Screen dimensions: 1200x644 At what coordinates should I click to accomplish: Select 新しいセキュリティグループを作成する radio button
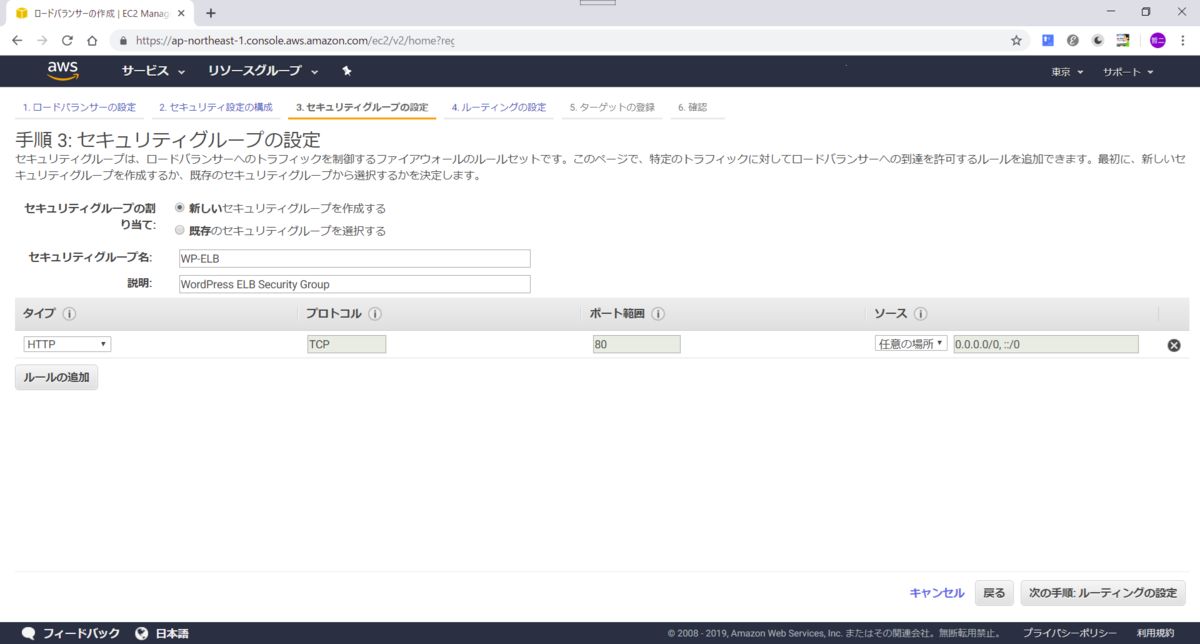[x=180, y=208]
